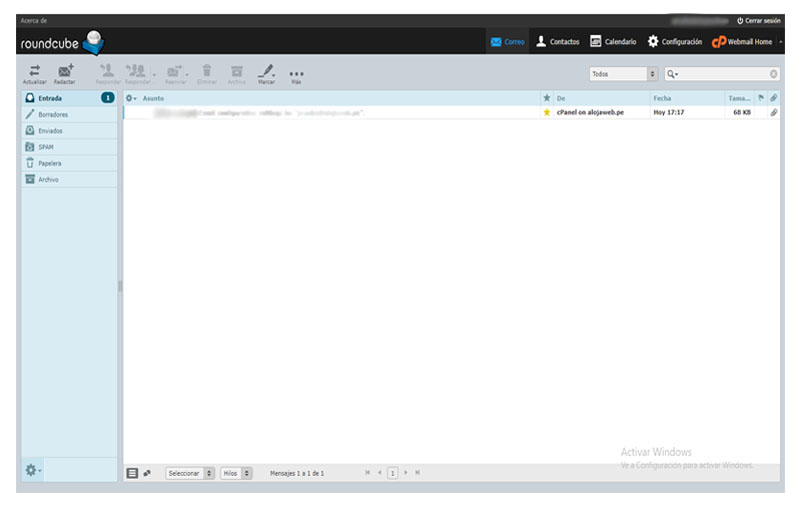Clear the search with reset icon
This screenshot has width=800, height=505.
[773, 74]
